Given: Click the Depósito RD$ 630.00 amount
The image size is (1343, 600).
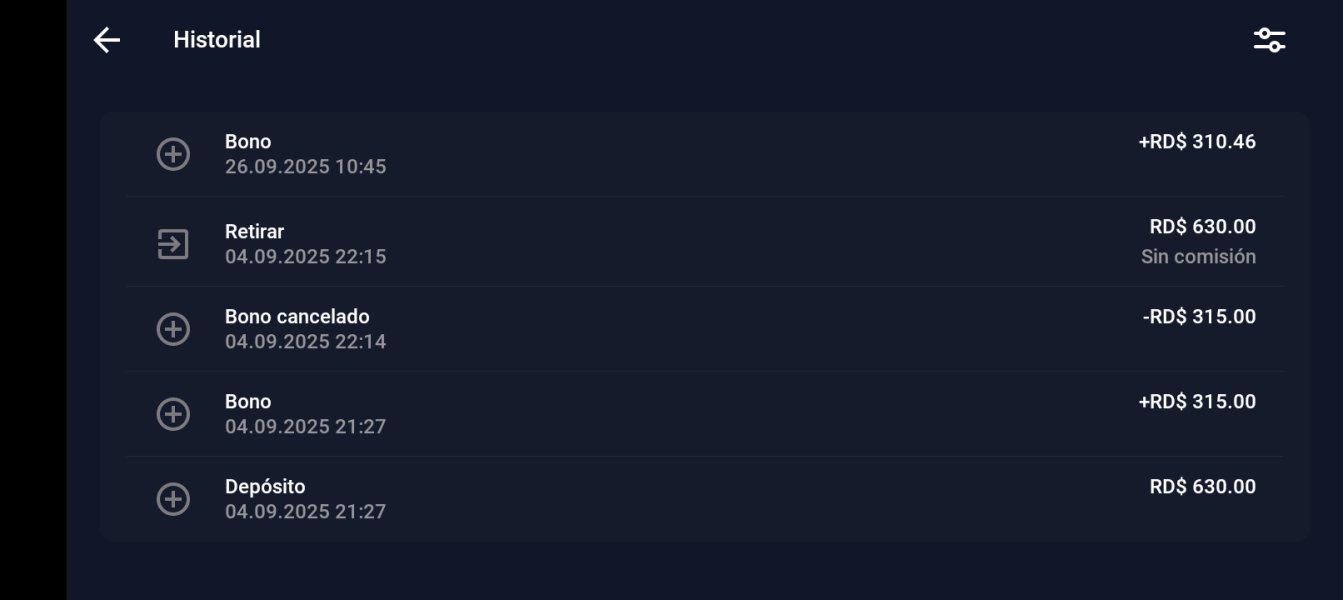Looking at the screenshot, I should click(1202, 487).
